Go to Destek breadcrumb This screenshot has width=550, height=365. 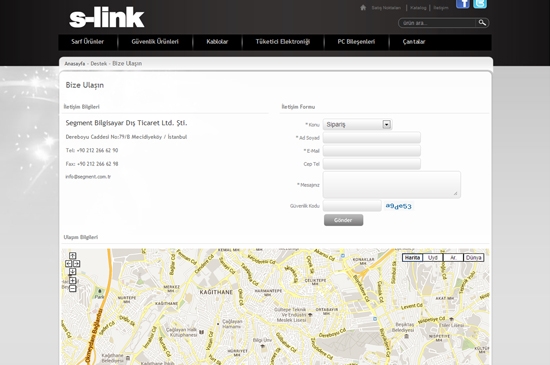tap(99, 63)
